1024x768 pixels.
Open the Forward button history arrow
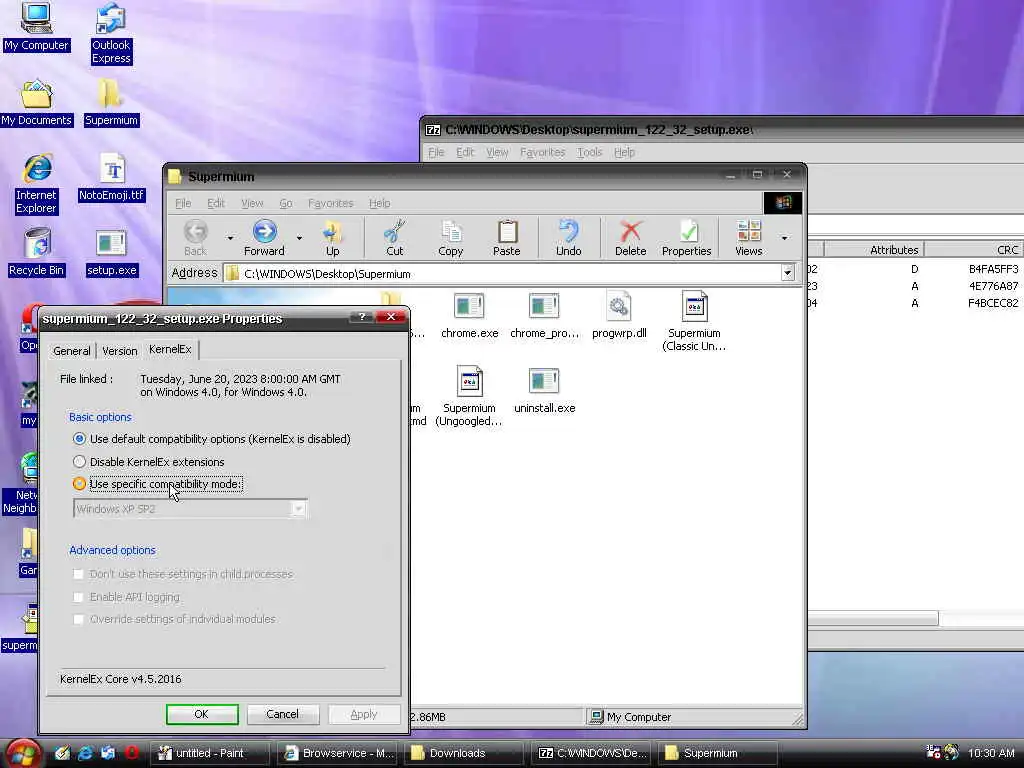299,238
